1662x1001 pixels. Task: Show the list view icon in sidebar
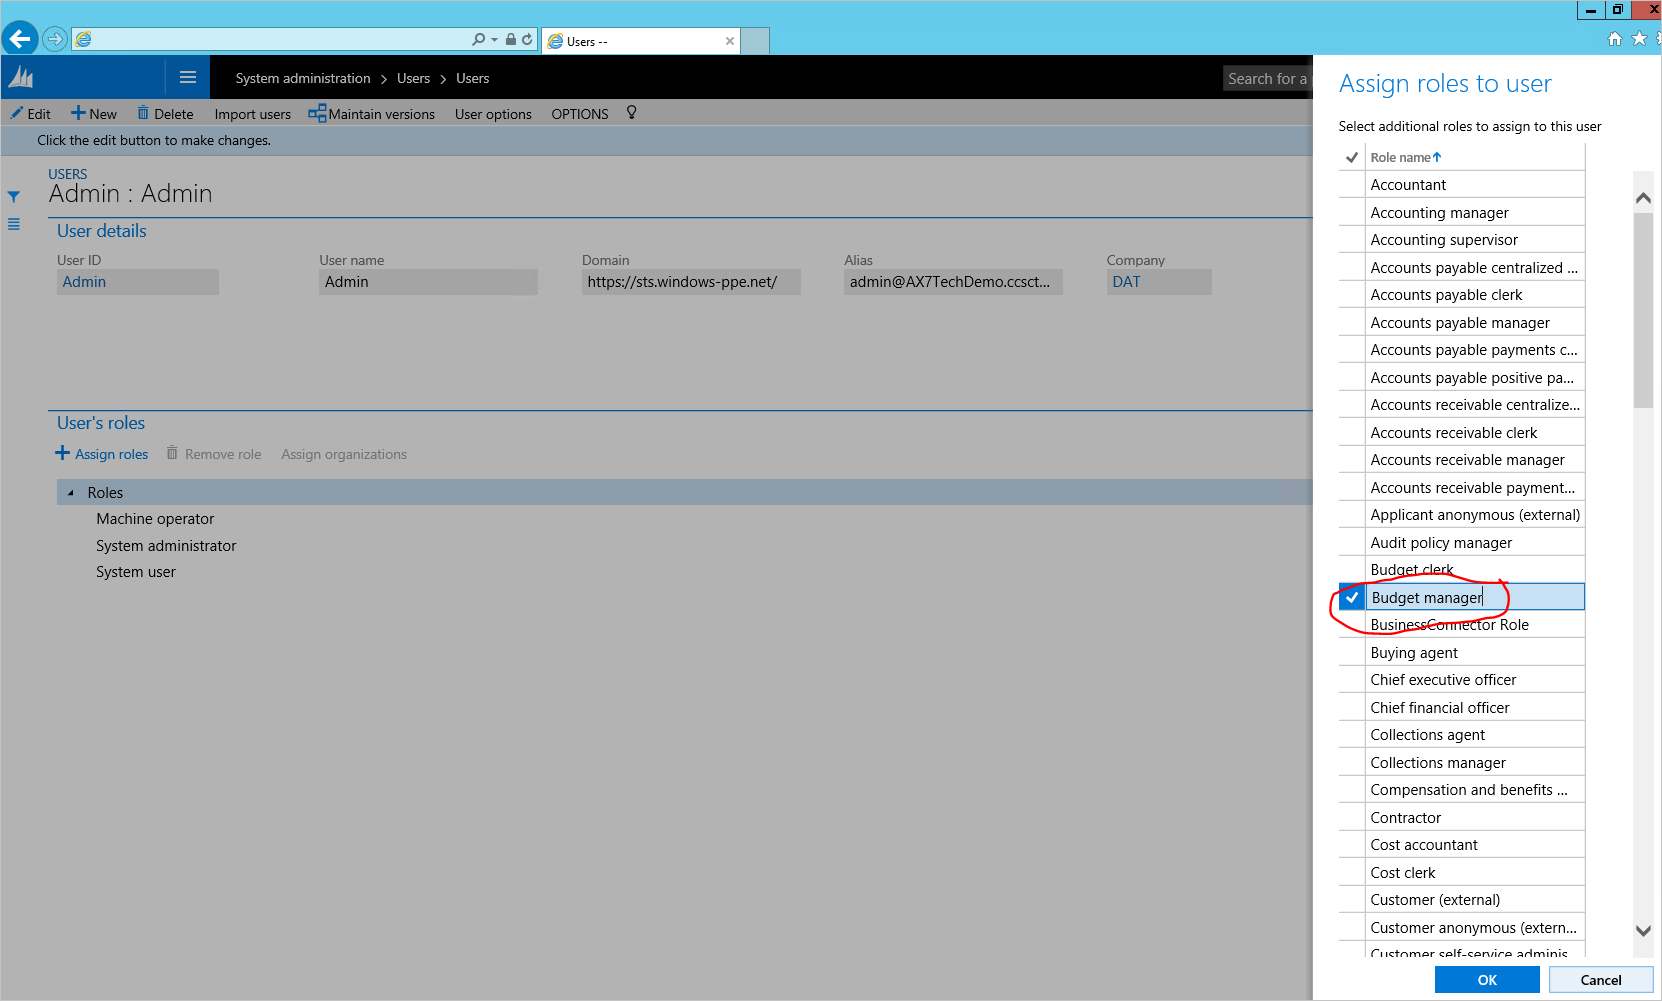pos(14,224)
